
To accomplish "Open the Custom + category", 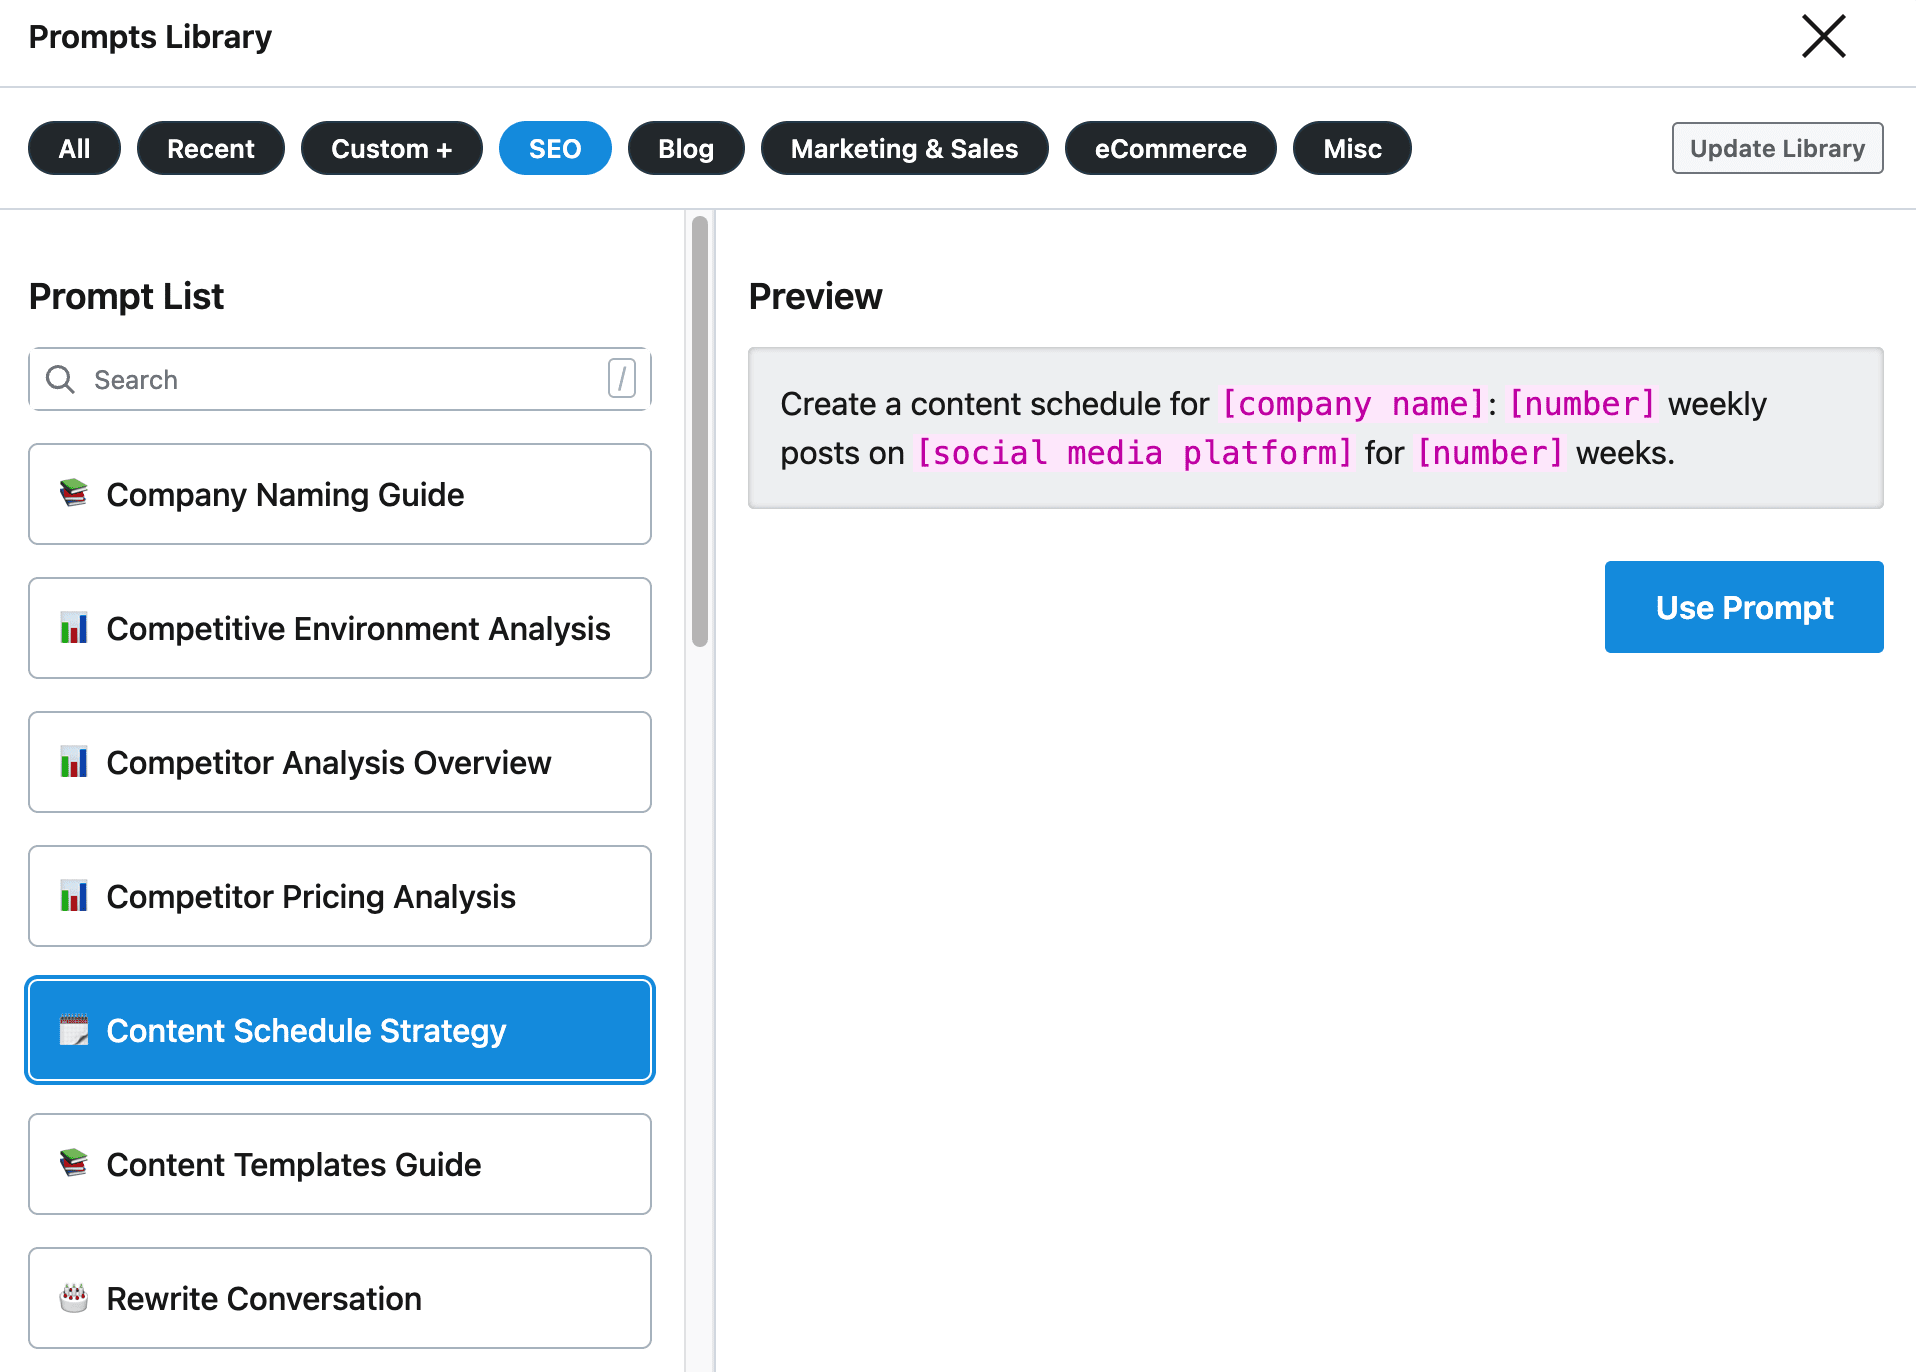I will [x=391, y=148].
